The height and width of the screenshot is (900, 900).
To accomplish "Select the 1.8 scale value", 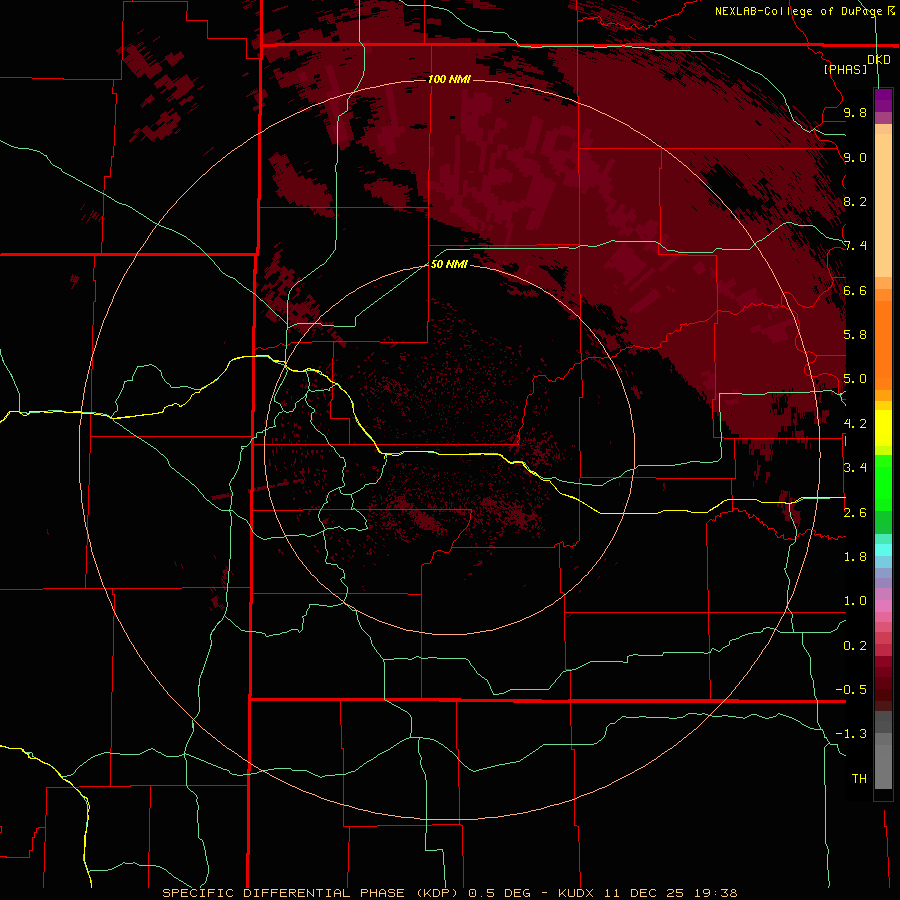I will pyautogui.click(x=855, y=557).
